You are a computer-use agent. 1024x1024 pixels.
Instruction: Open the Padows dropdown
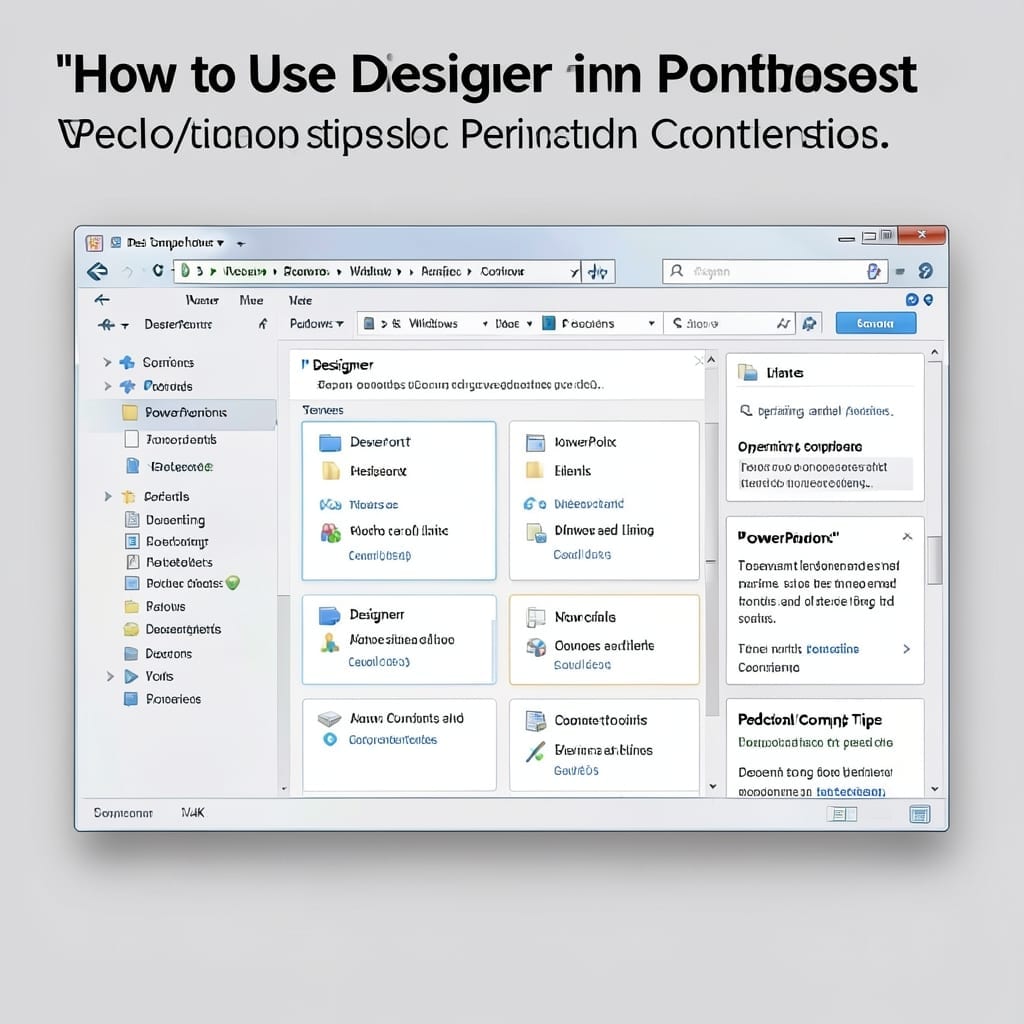(x=317, y=323)
